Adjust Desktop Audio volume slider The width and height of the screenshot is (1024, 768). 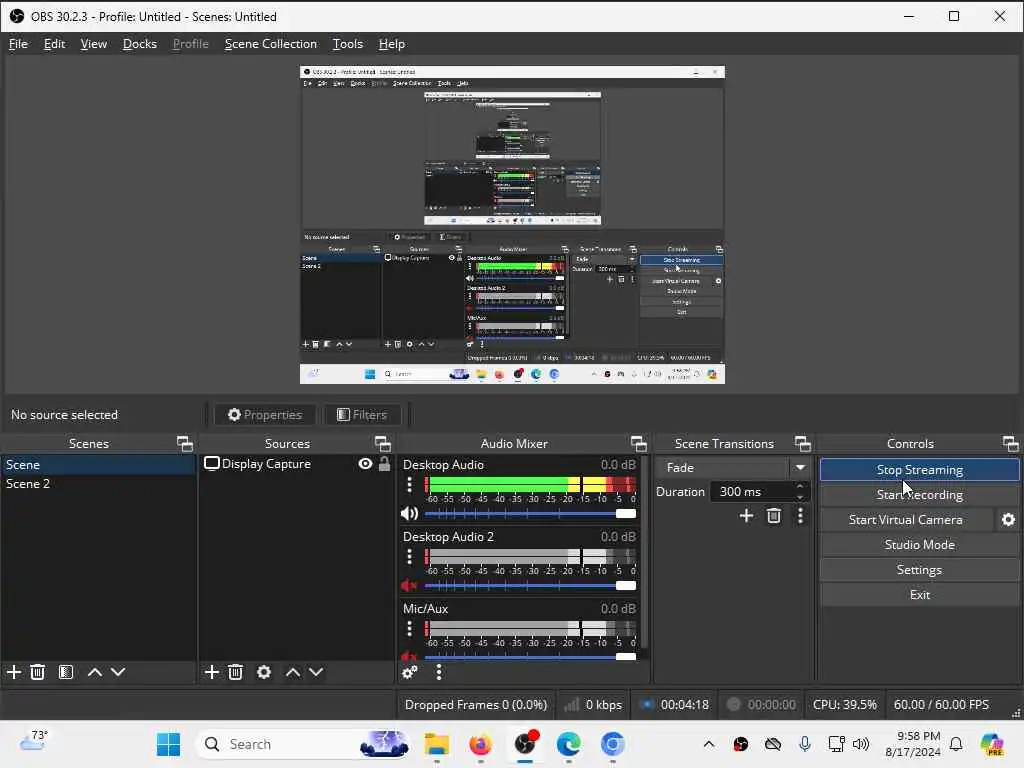pyautogui.click(x=530, y=514)
